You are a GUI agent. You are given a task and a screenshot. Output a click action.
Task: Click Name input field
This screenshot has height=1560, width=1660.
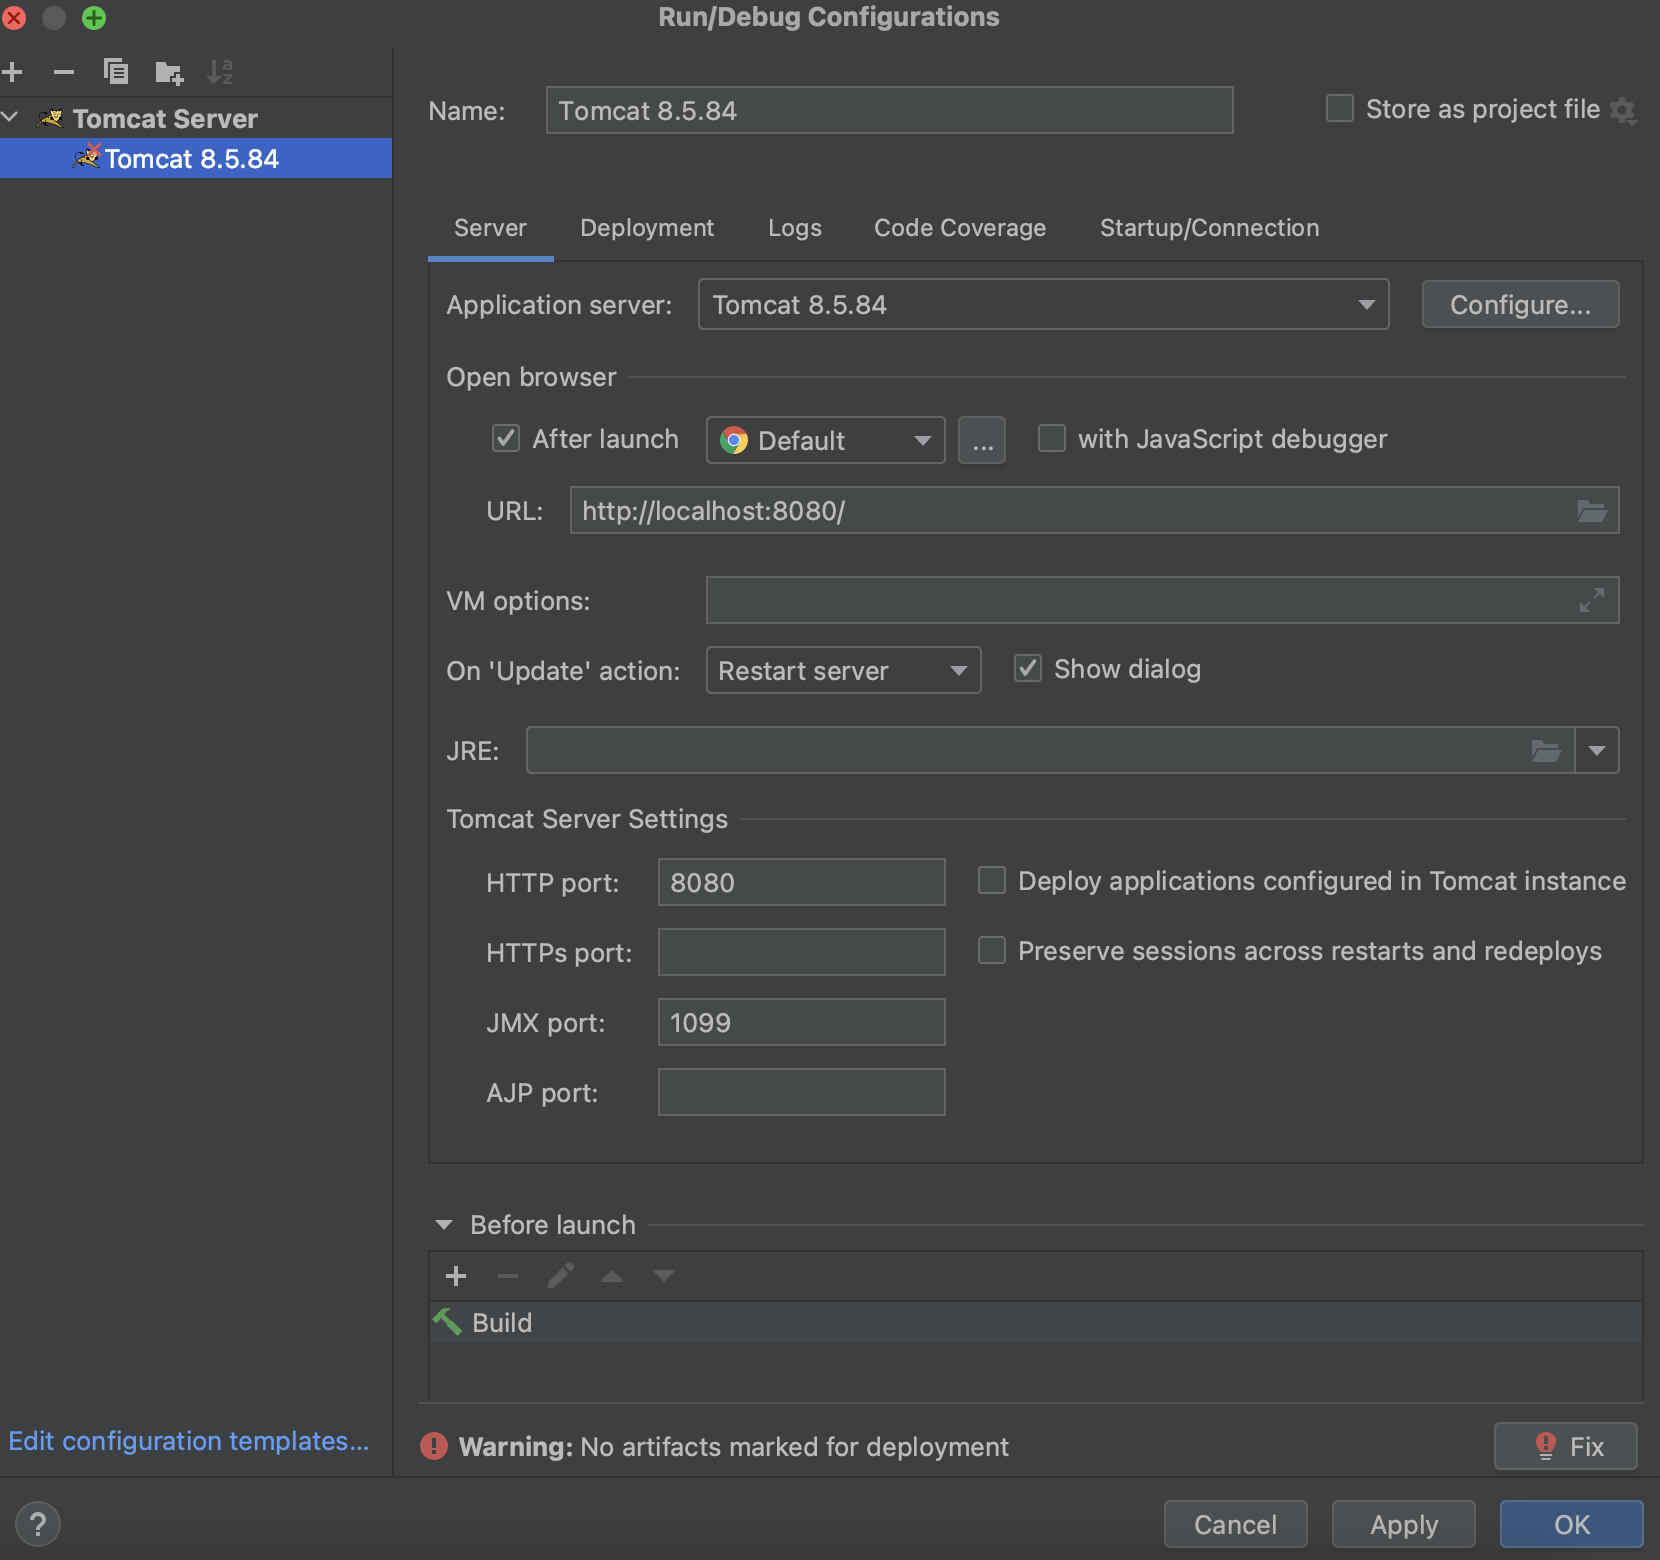pos(889,110)
